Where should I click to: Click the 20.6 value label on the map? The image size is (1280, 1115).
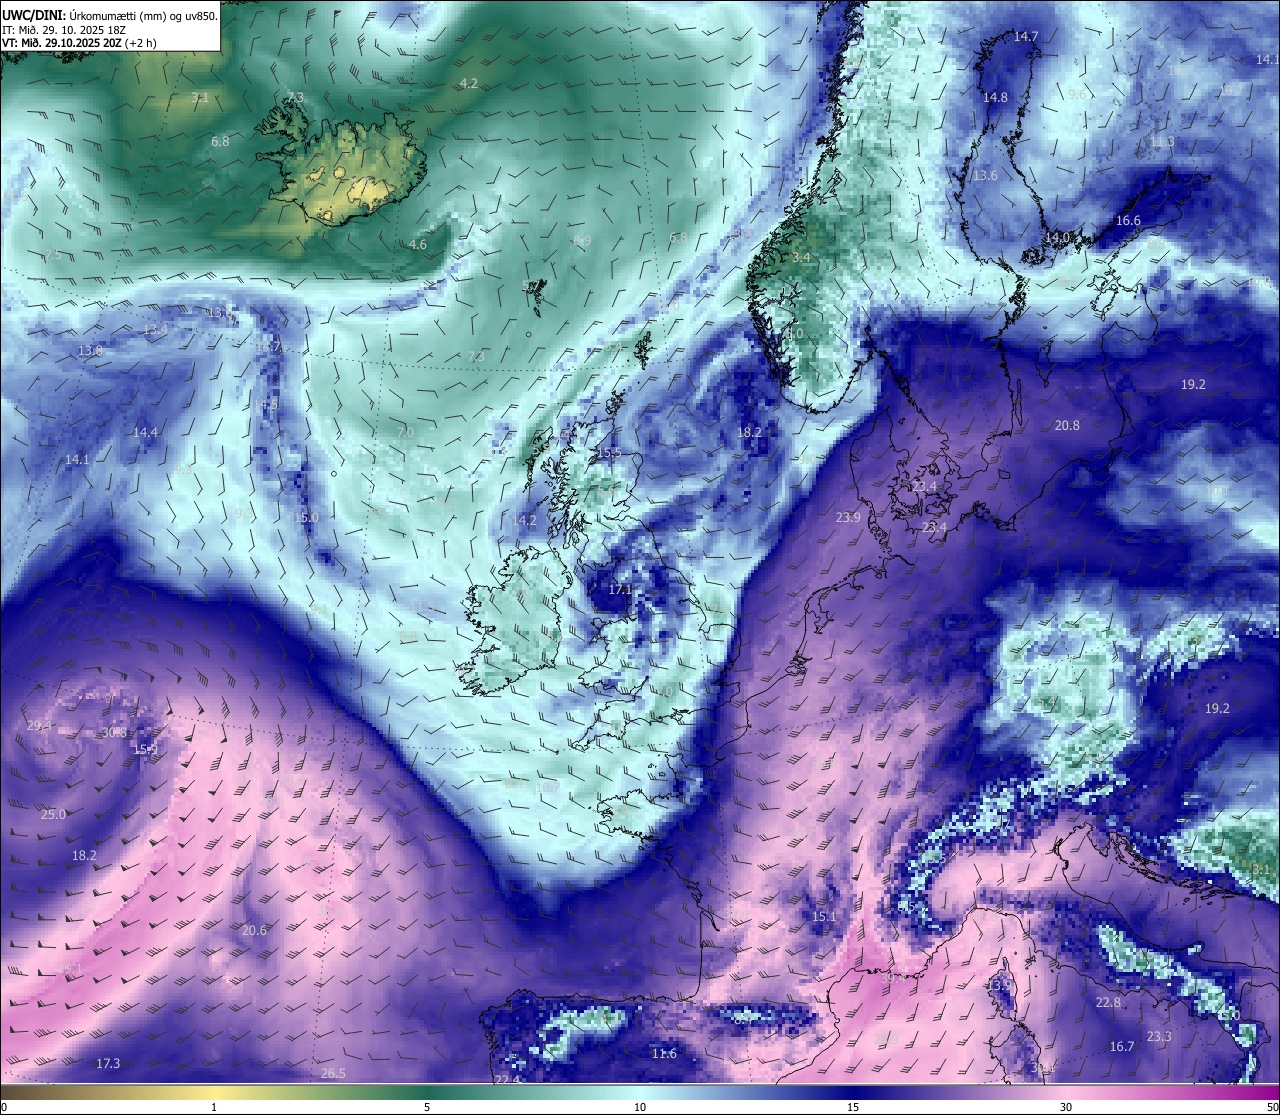[254, 931]
